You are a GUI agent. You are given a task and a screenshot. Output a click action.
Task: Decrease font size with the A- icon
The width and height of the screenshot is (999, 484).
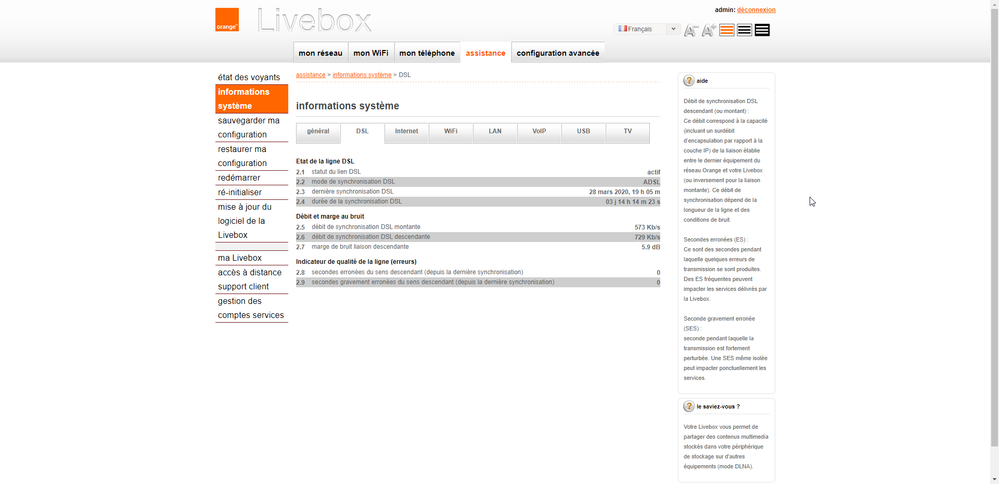coord(690,30)
